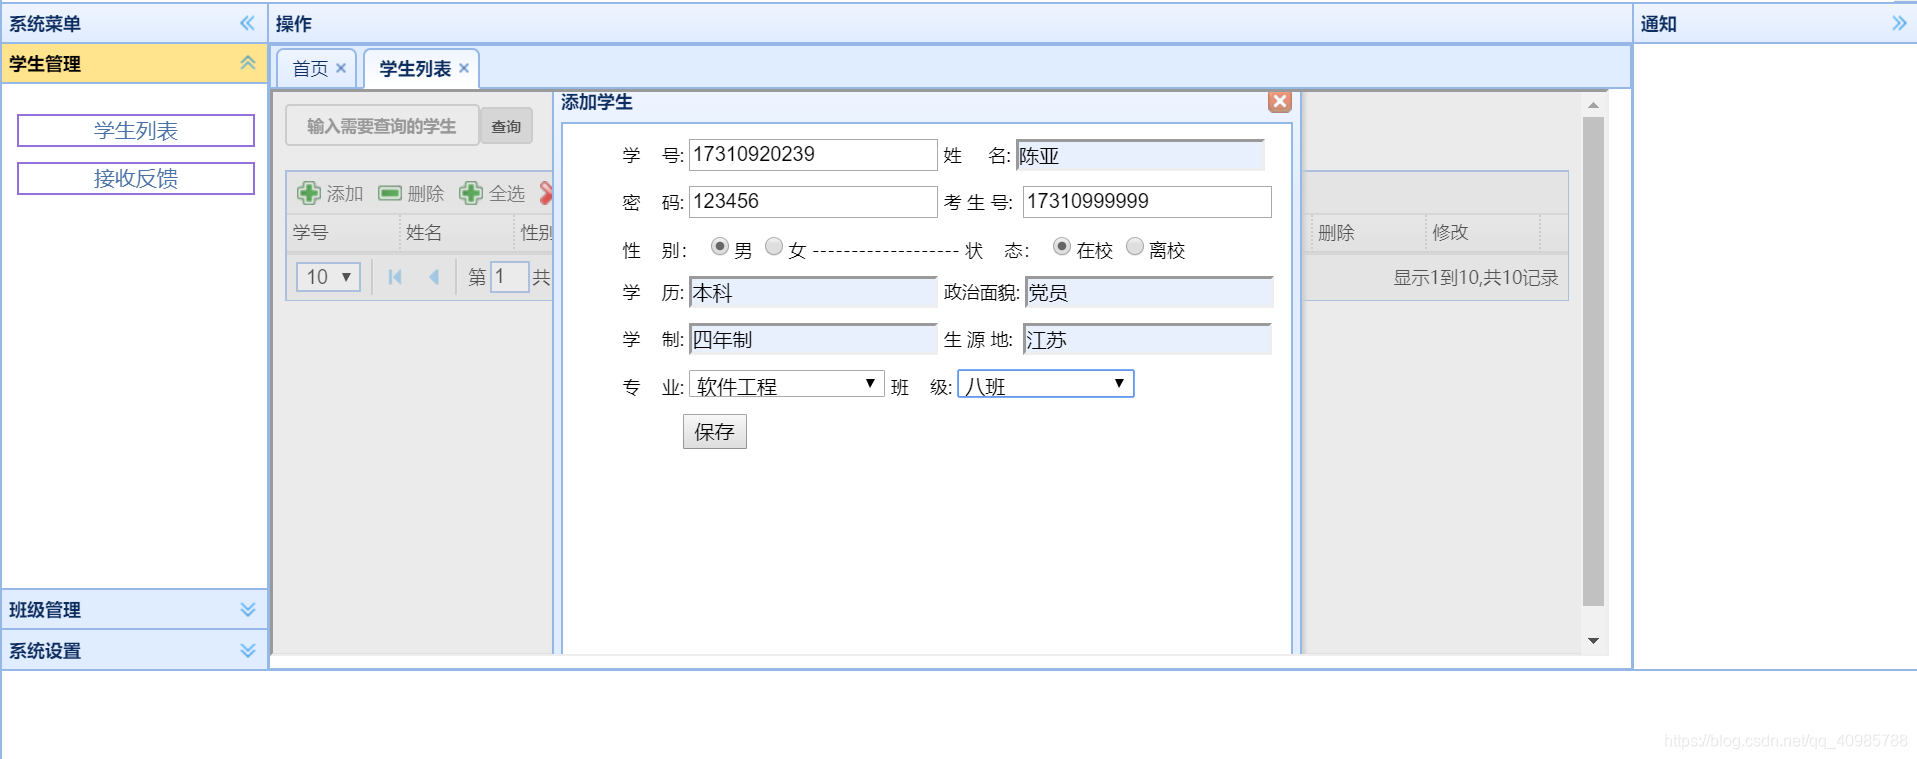Select 离校 status radio button

point(1135,246)
